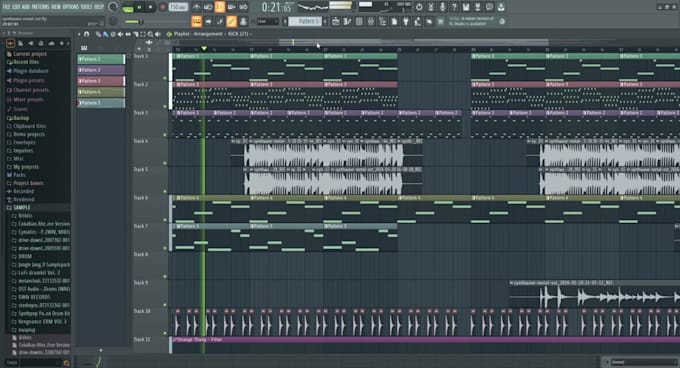Click the microphone one-click recording icon

click(x=442, y=7)
